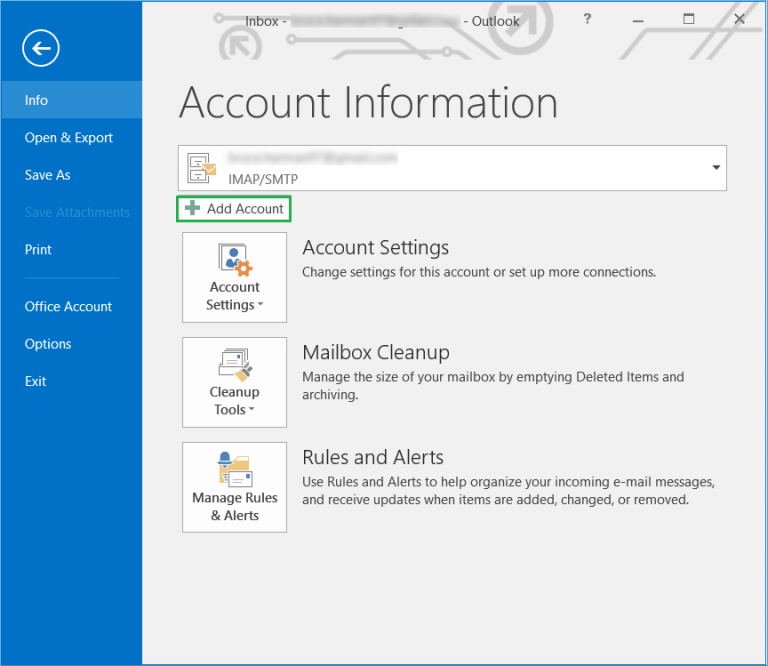Click the Cleanup Tools broom icon

point(235,365)
